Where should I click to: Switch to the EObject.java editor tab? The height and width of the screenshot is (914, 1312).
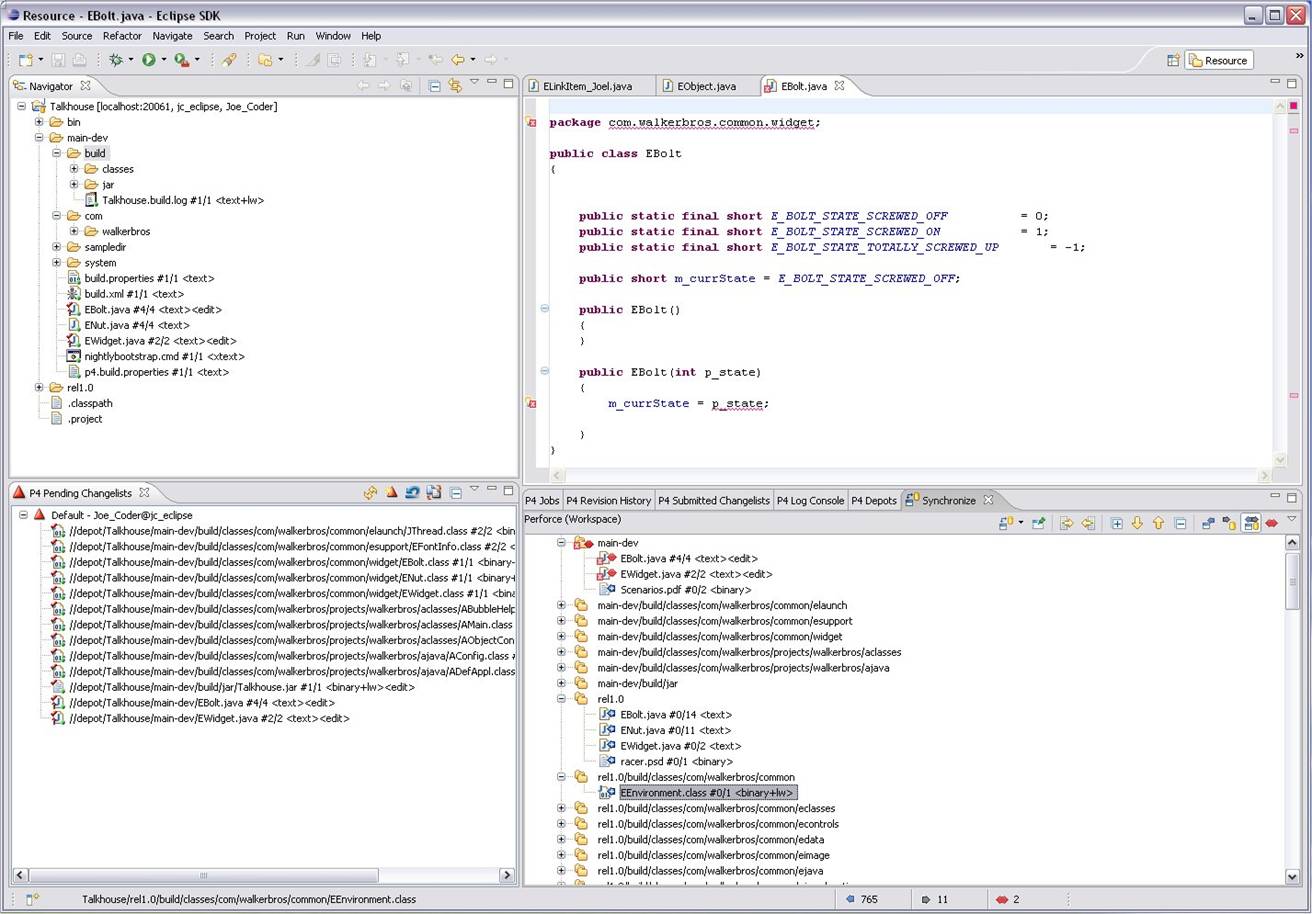pyautogui.click(x=706, y=86)
